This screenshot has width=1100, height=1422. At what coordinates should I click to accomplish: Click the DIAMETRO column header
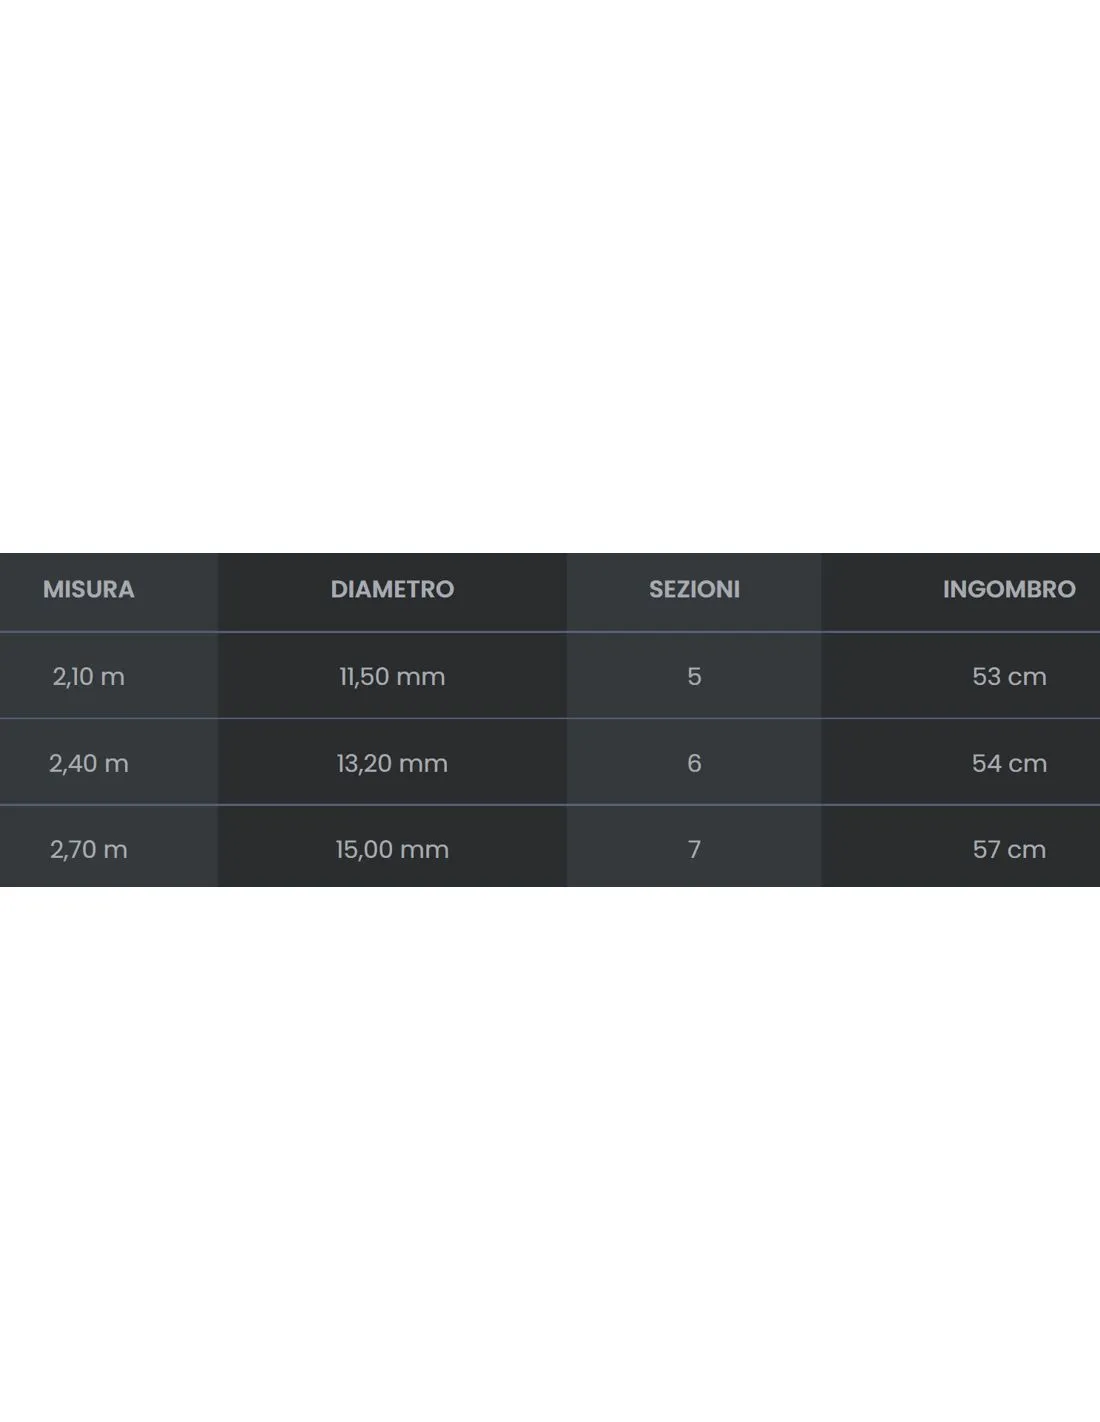[x=392, y=589]
